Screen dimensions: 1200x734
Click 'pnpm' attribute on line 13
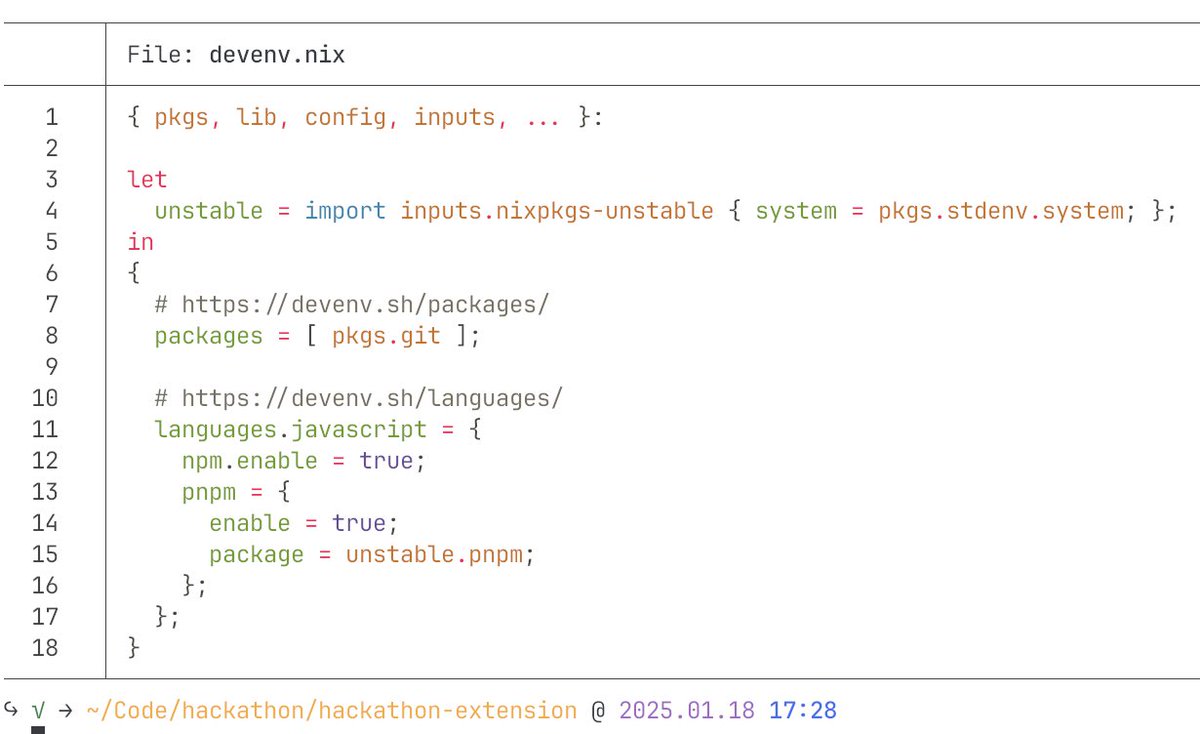(208, 492)
